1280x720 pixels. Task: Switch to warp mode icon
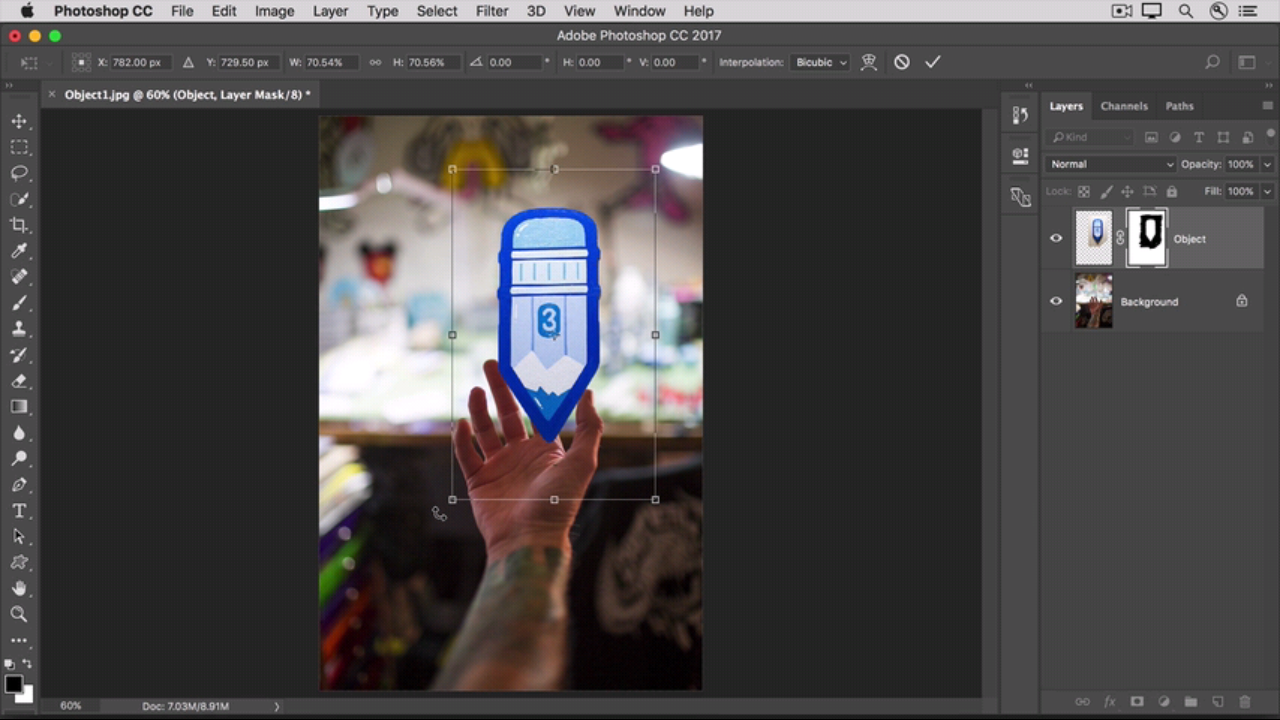869,62
